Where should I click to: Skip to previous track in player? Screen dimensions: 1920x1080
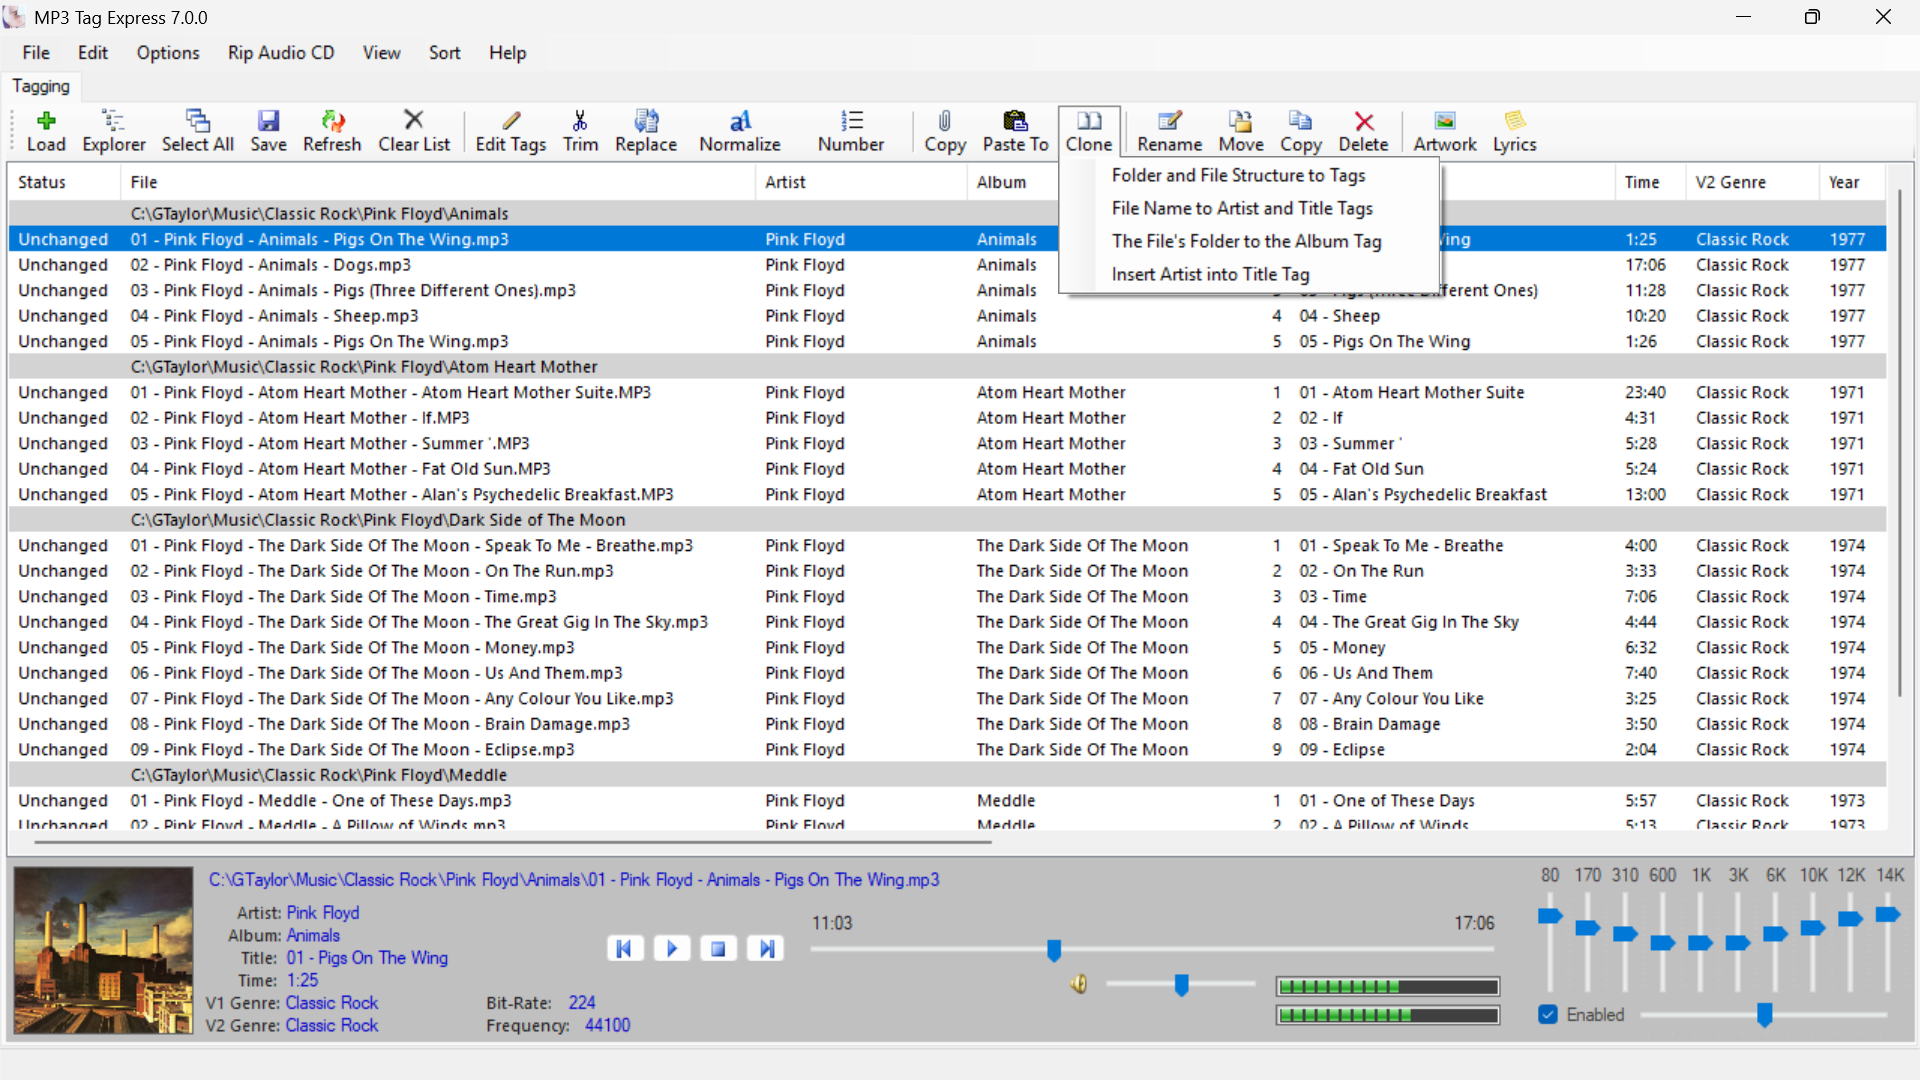(625, 948)
